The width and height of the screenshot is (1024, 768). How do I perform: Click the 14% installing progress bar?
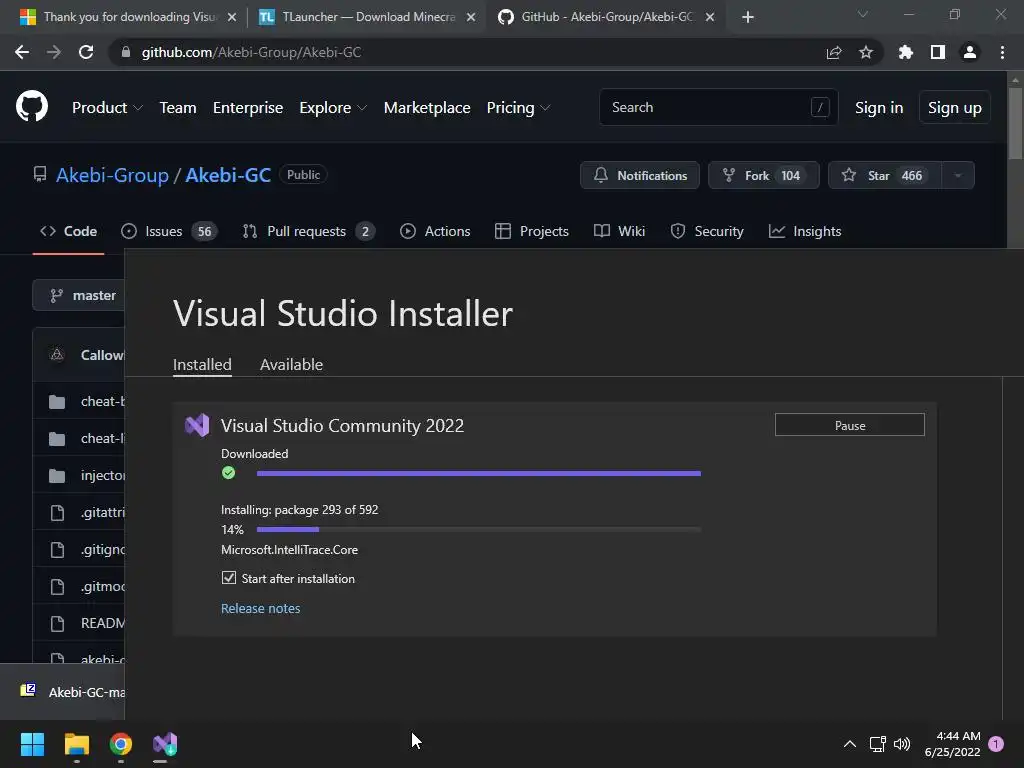tap(479, 530)
